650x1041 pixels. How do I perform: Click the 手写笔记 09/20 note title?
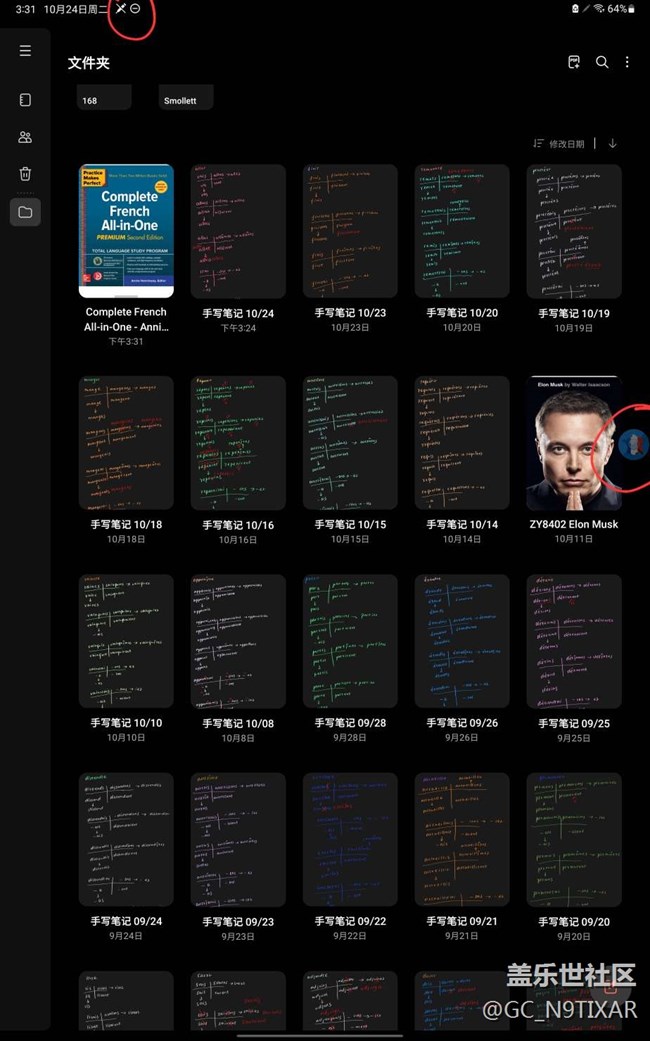[574, 921]
